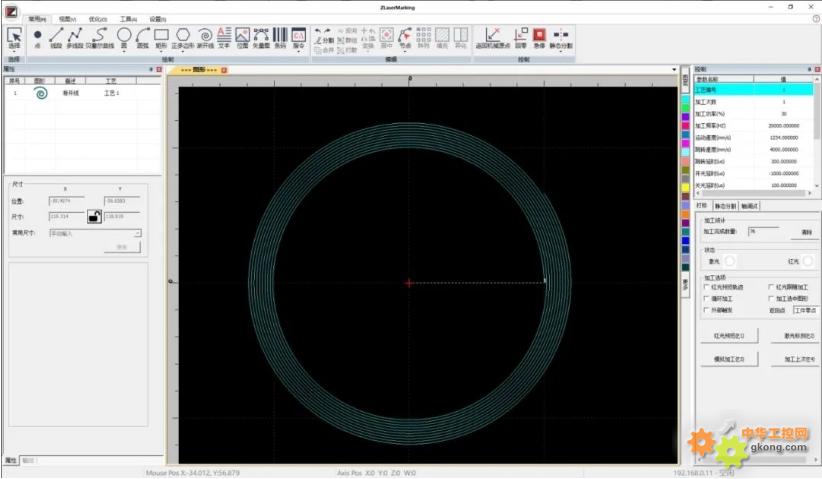Select the spiral object row in list

(x=83, y=93)
